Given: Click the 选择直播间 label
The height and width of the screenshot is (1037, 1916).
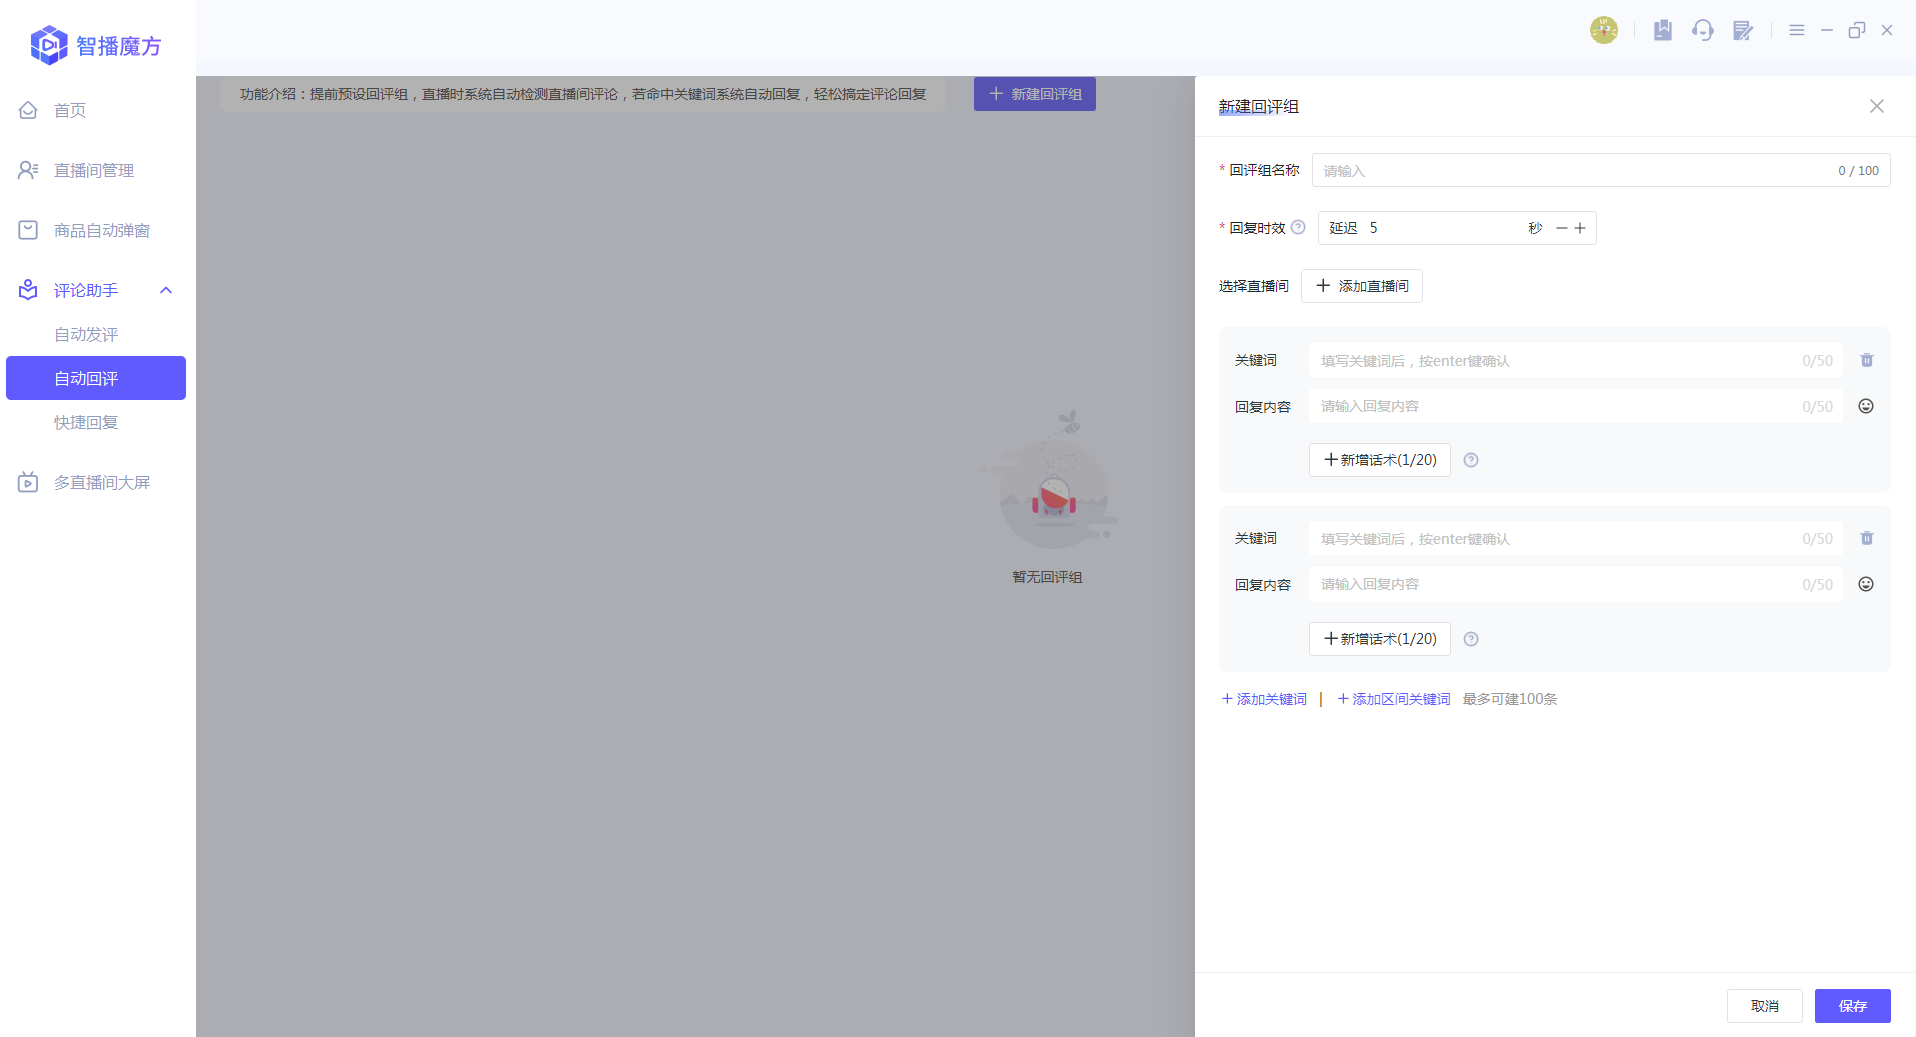Looking at the screenshot, I should [x=1253, y=286].
